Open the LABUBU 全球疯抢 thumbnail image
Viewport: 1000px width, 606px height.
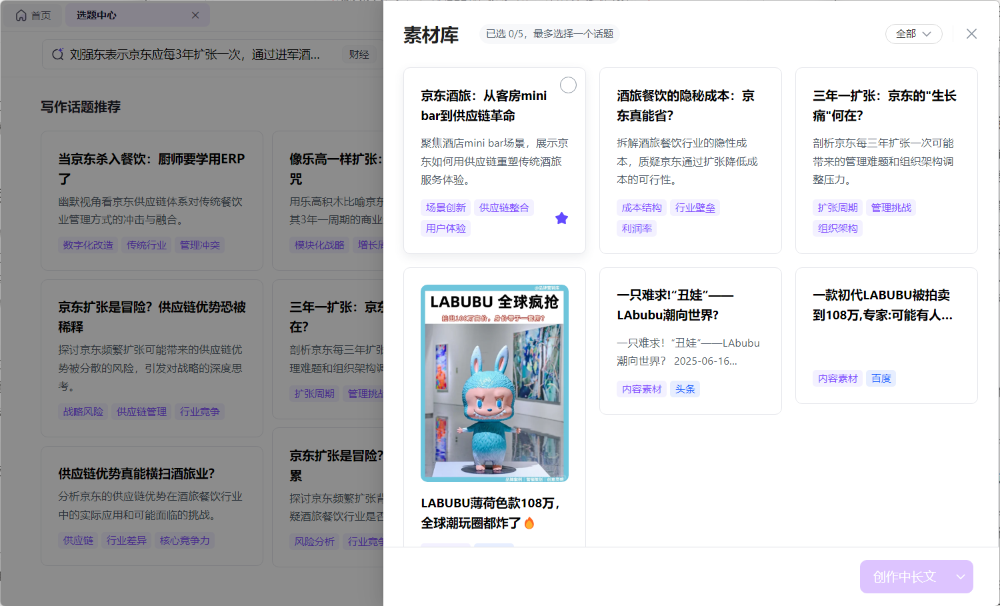click(x=494, y=383)
